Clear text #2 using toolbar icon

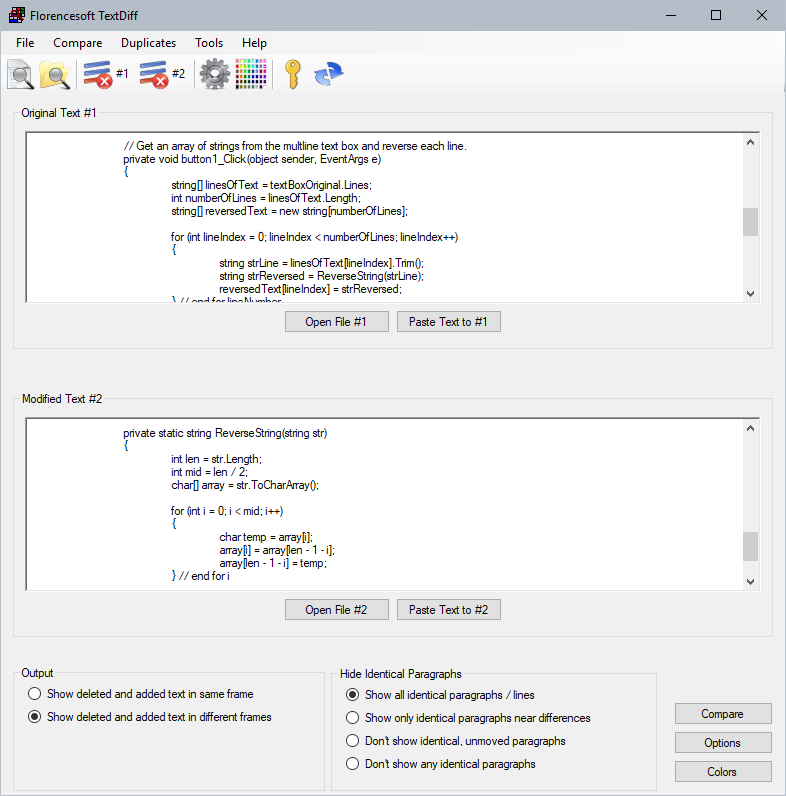(x=162, y=74)
